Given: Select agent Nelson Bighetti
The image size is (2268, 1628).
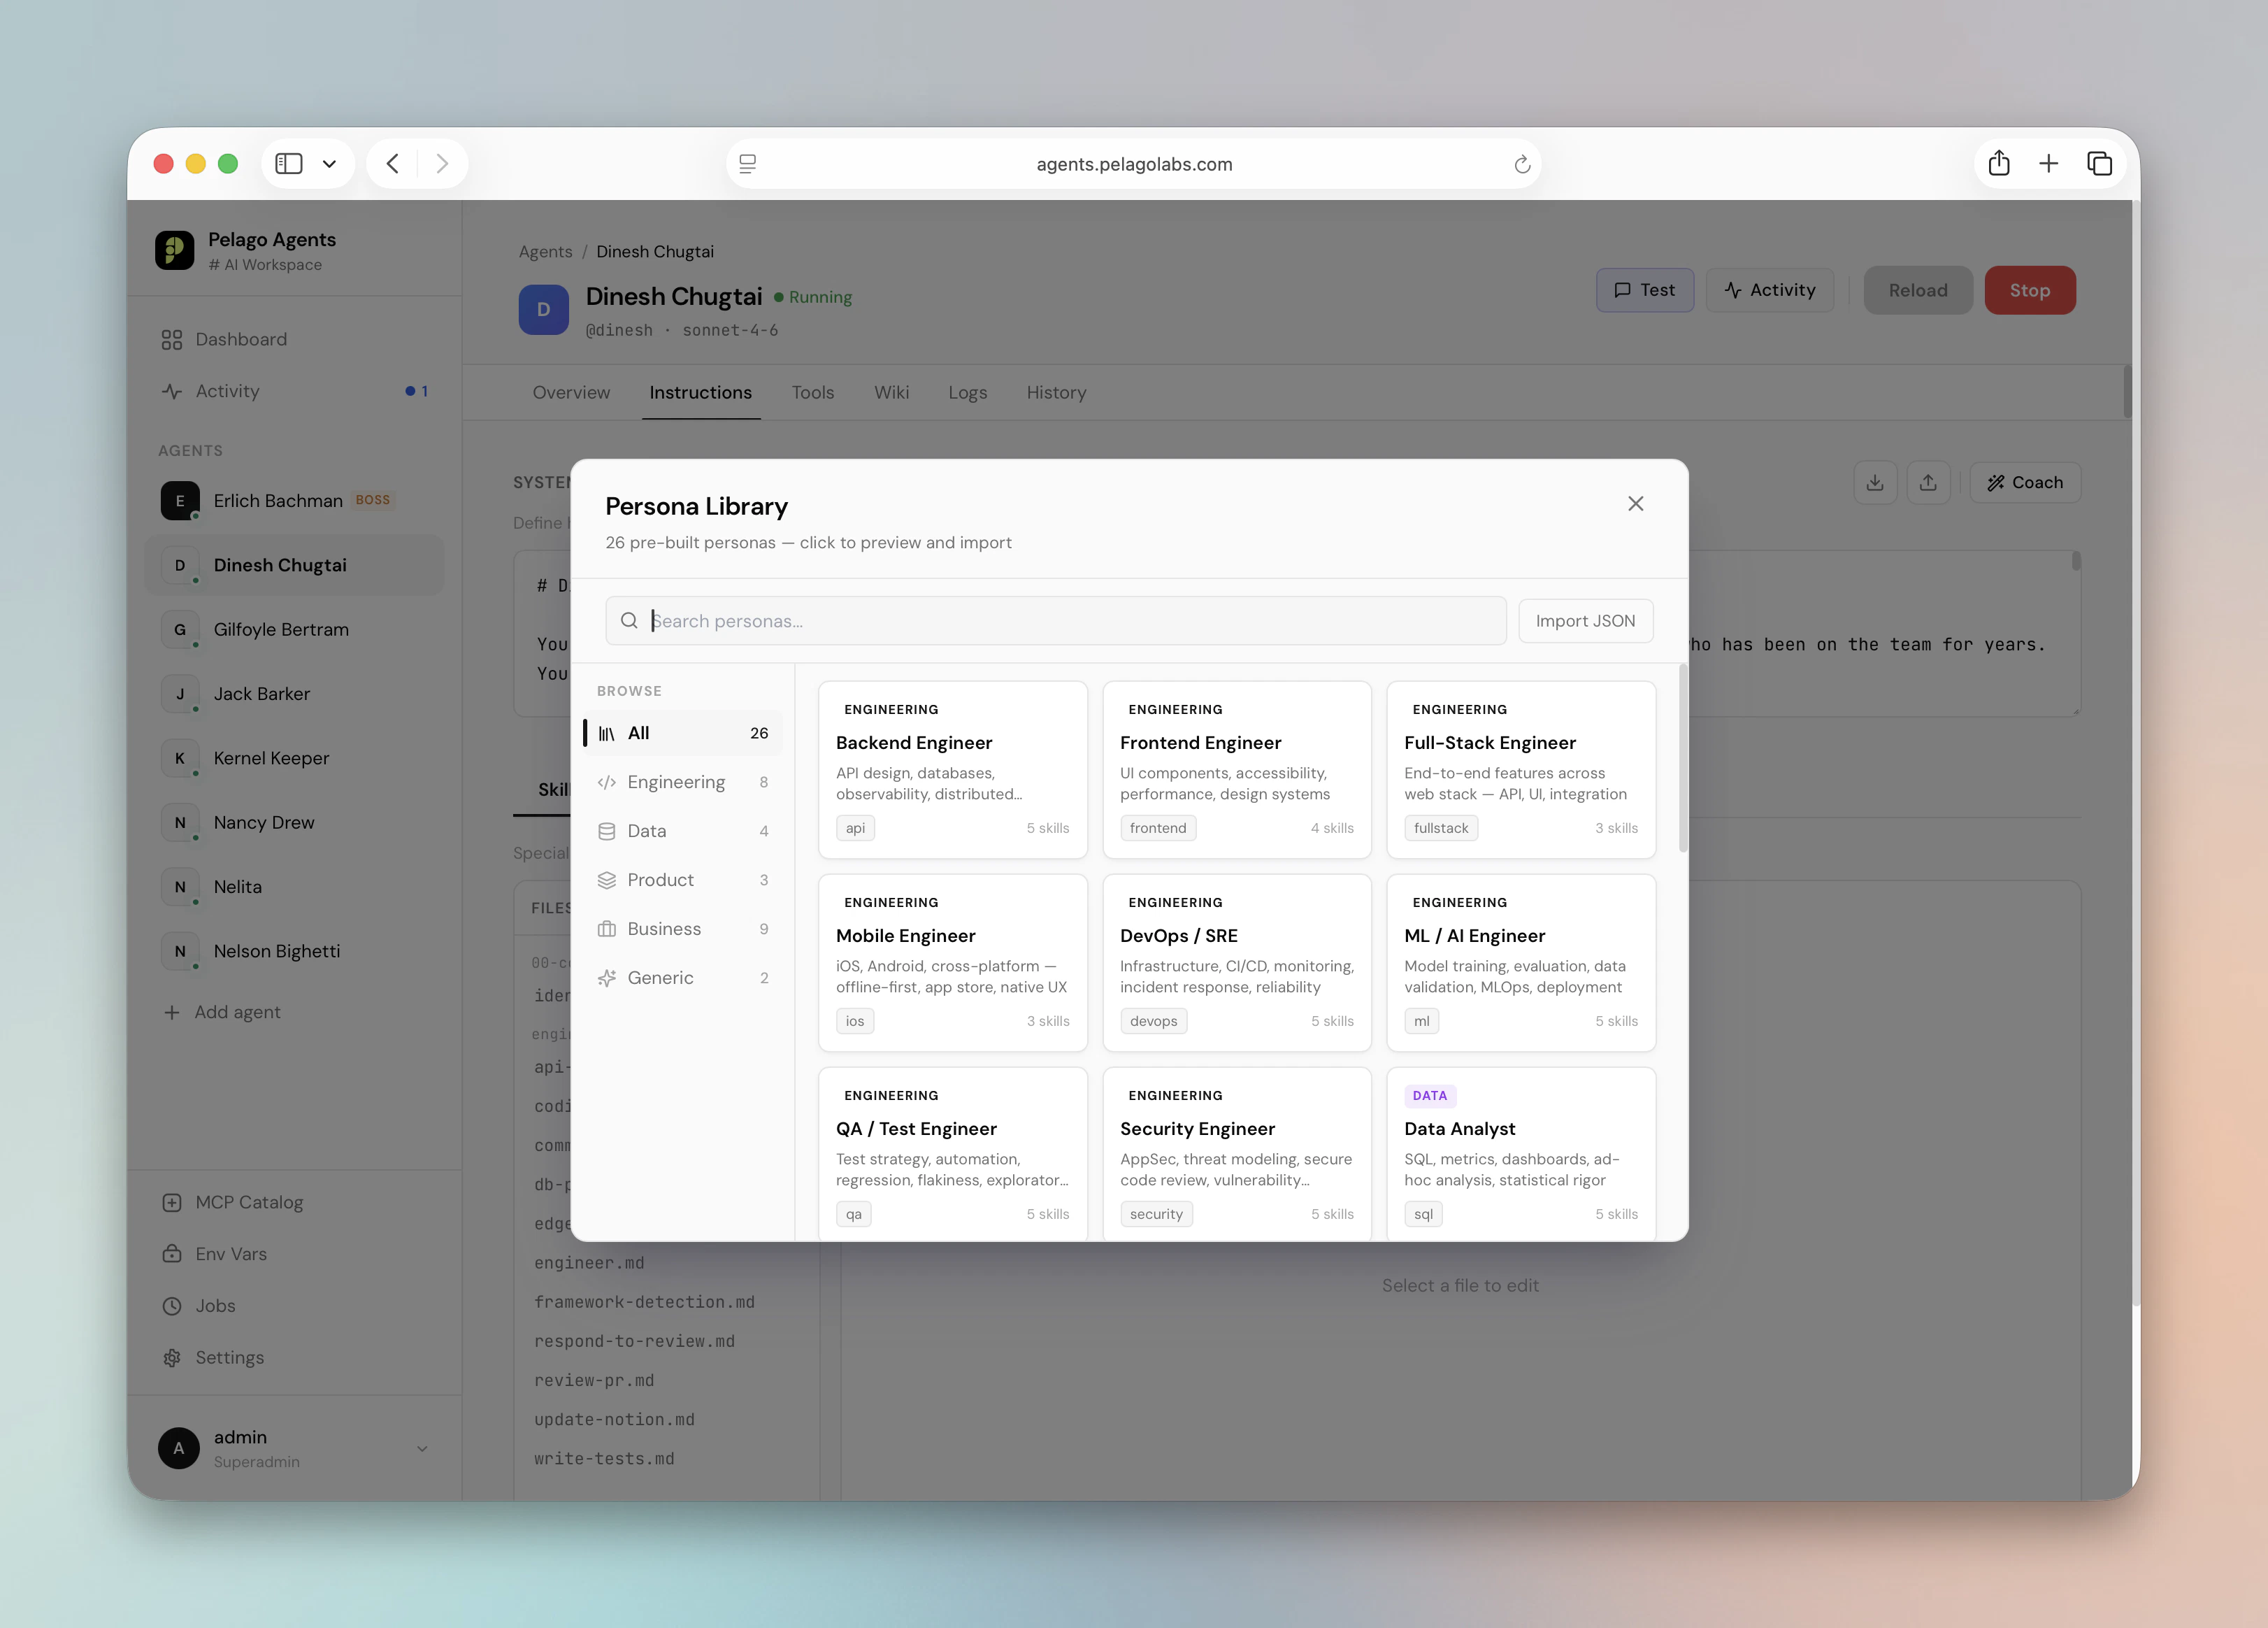Looking at the screenshot, I should pos(295,951).
